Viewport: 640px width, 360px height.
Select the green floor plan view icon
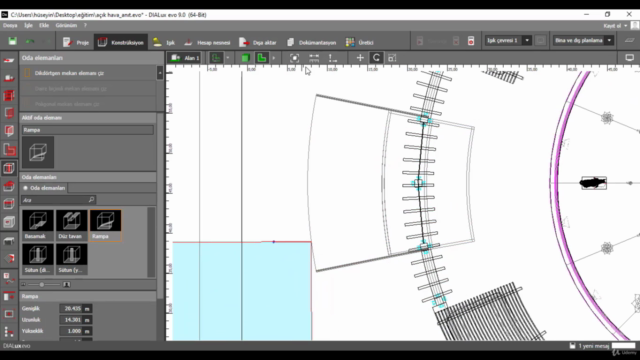261,58
